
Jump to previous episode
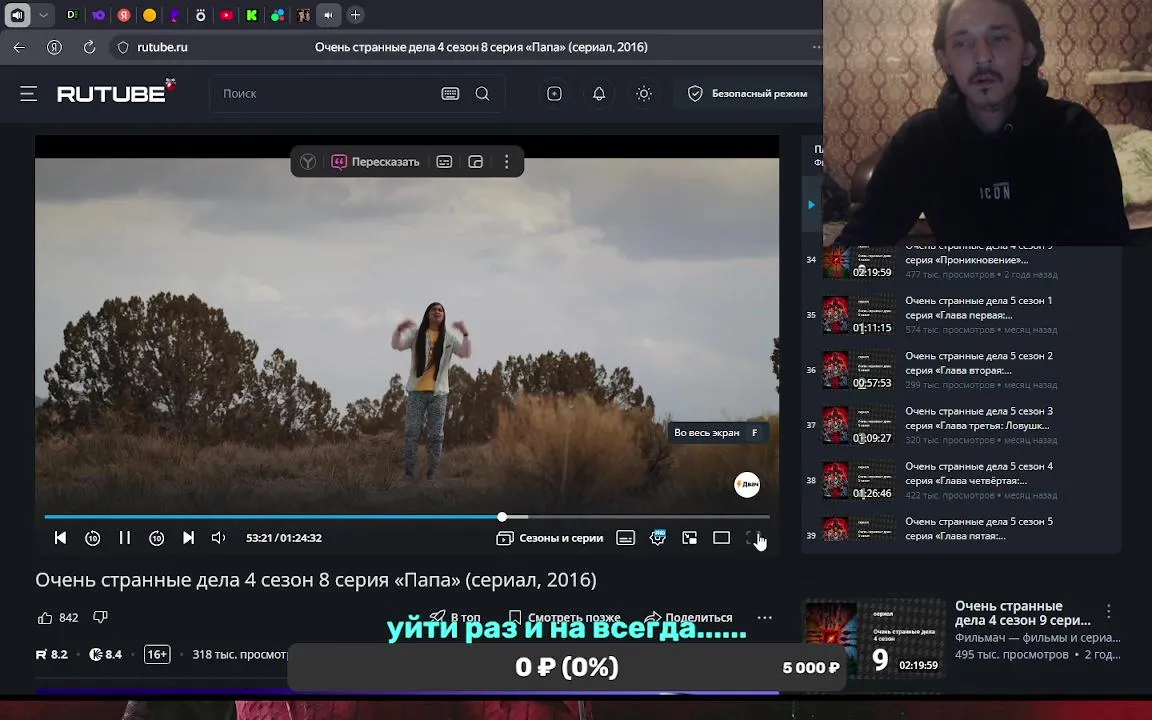click(x=60, y=538)
